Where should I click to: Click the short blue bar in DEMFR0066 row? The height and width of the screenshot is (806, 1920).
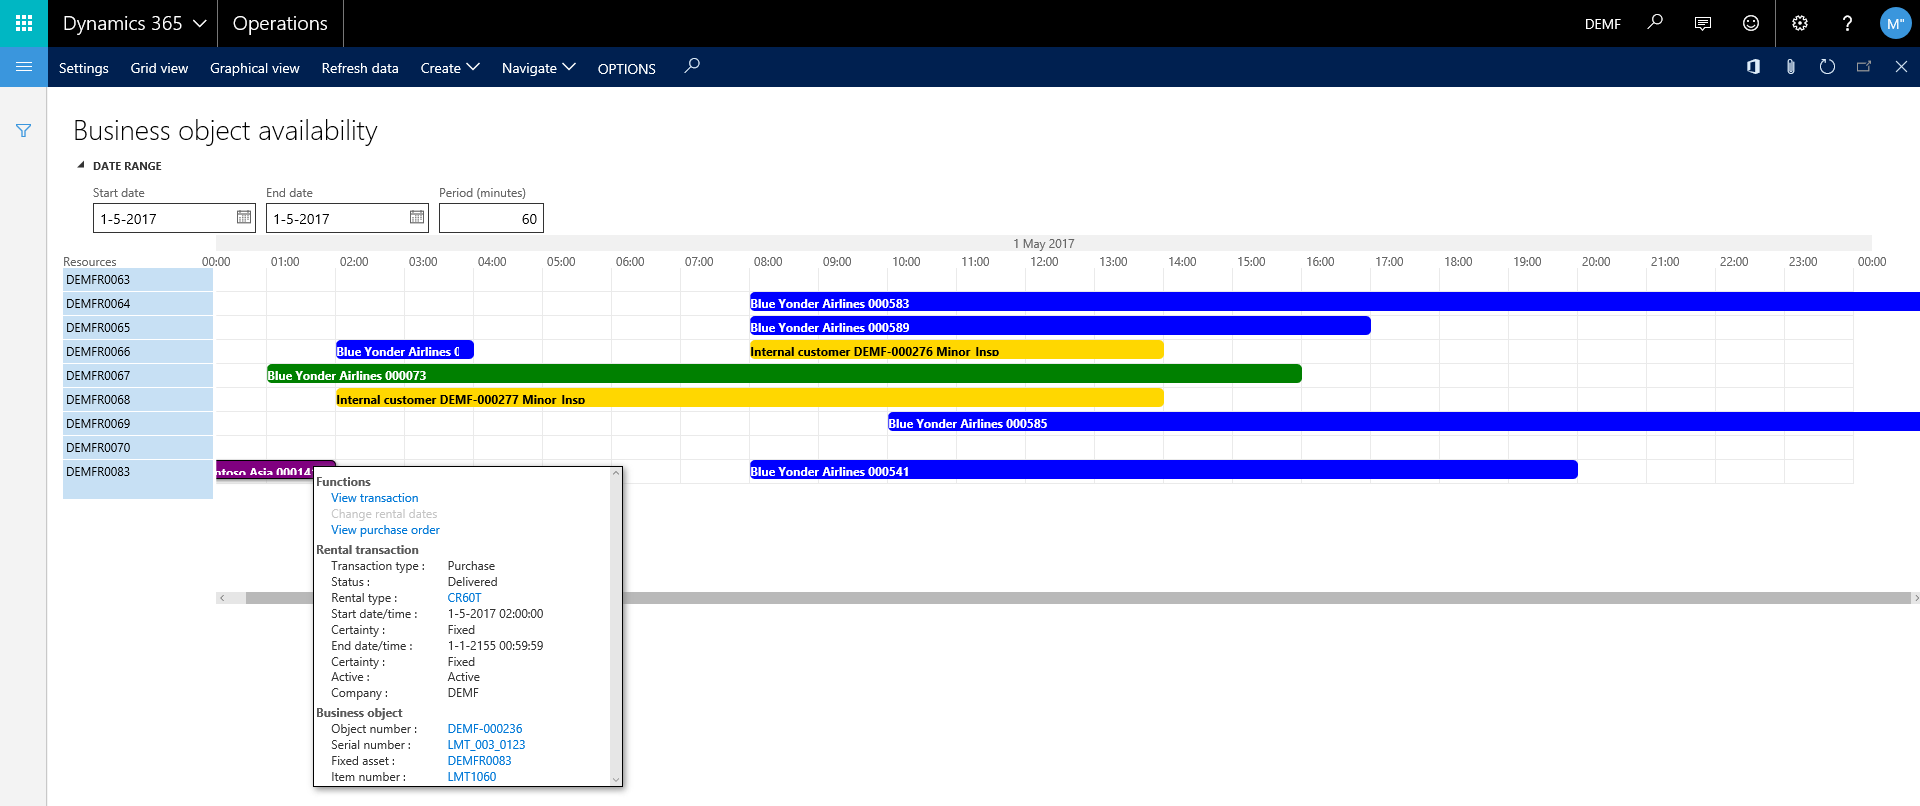tap(404, 350)
